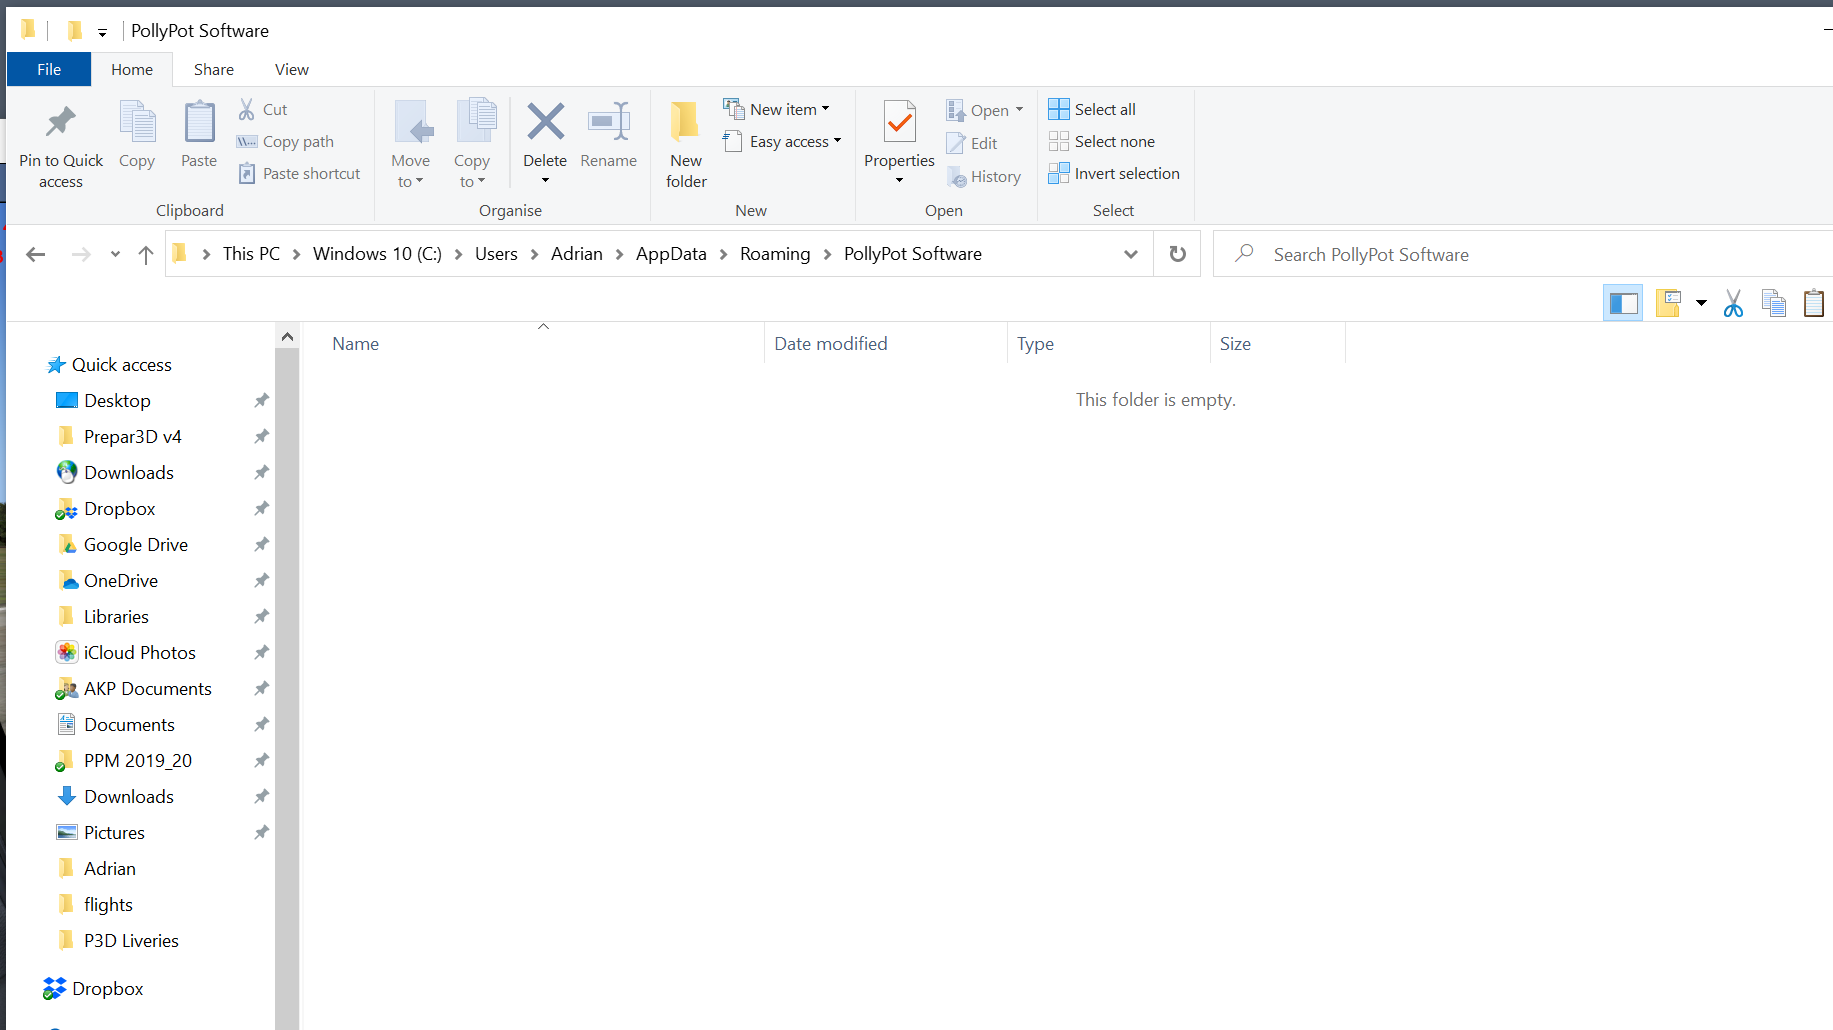The image size is (1833, 1030).
Task: Switch to the View ribbon tab
Action: (x=291, y=70)
